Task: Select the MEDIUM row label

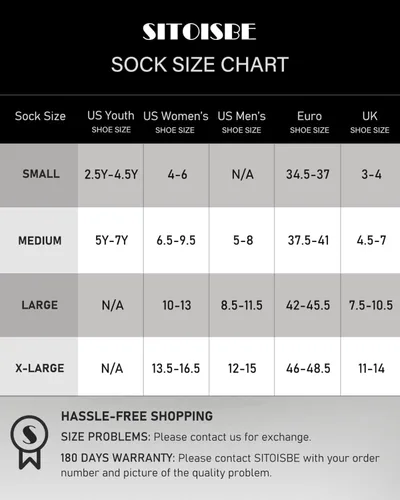Action: tap(40, 240)
